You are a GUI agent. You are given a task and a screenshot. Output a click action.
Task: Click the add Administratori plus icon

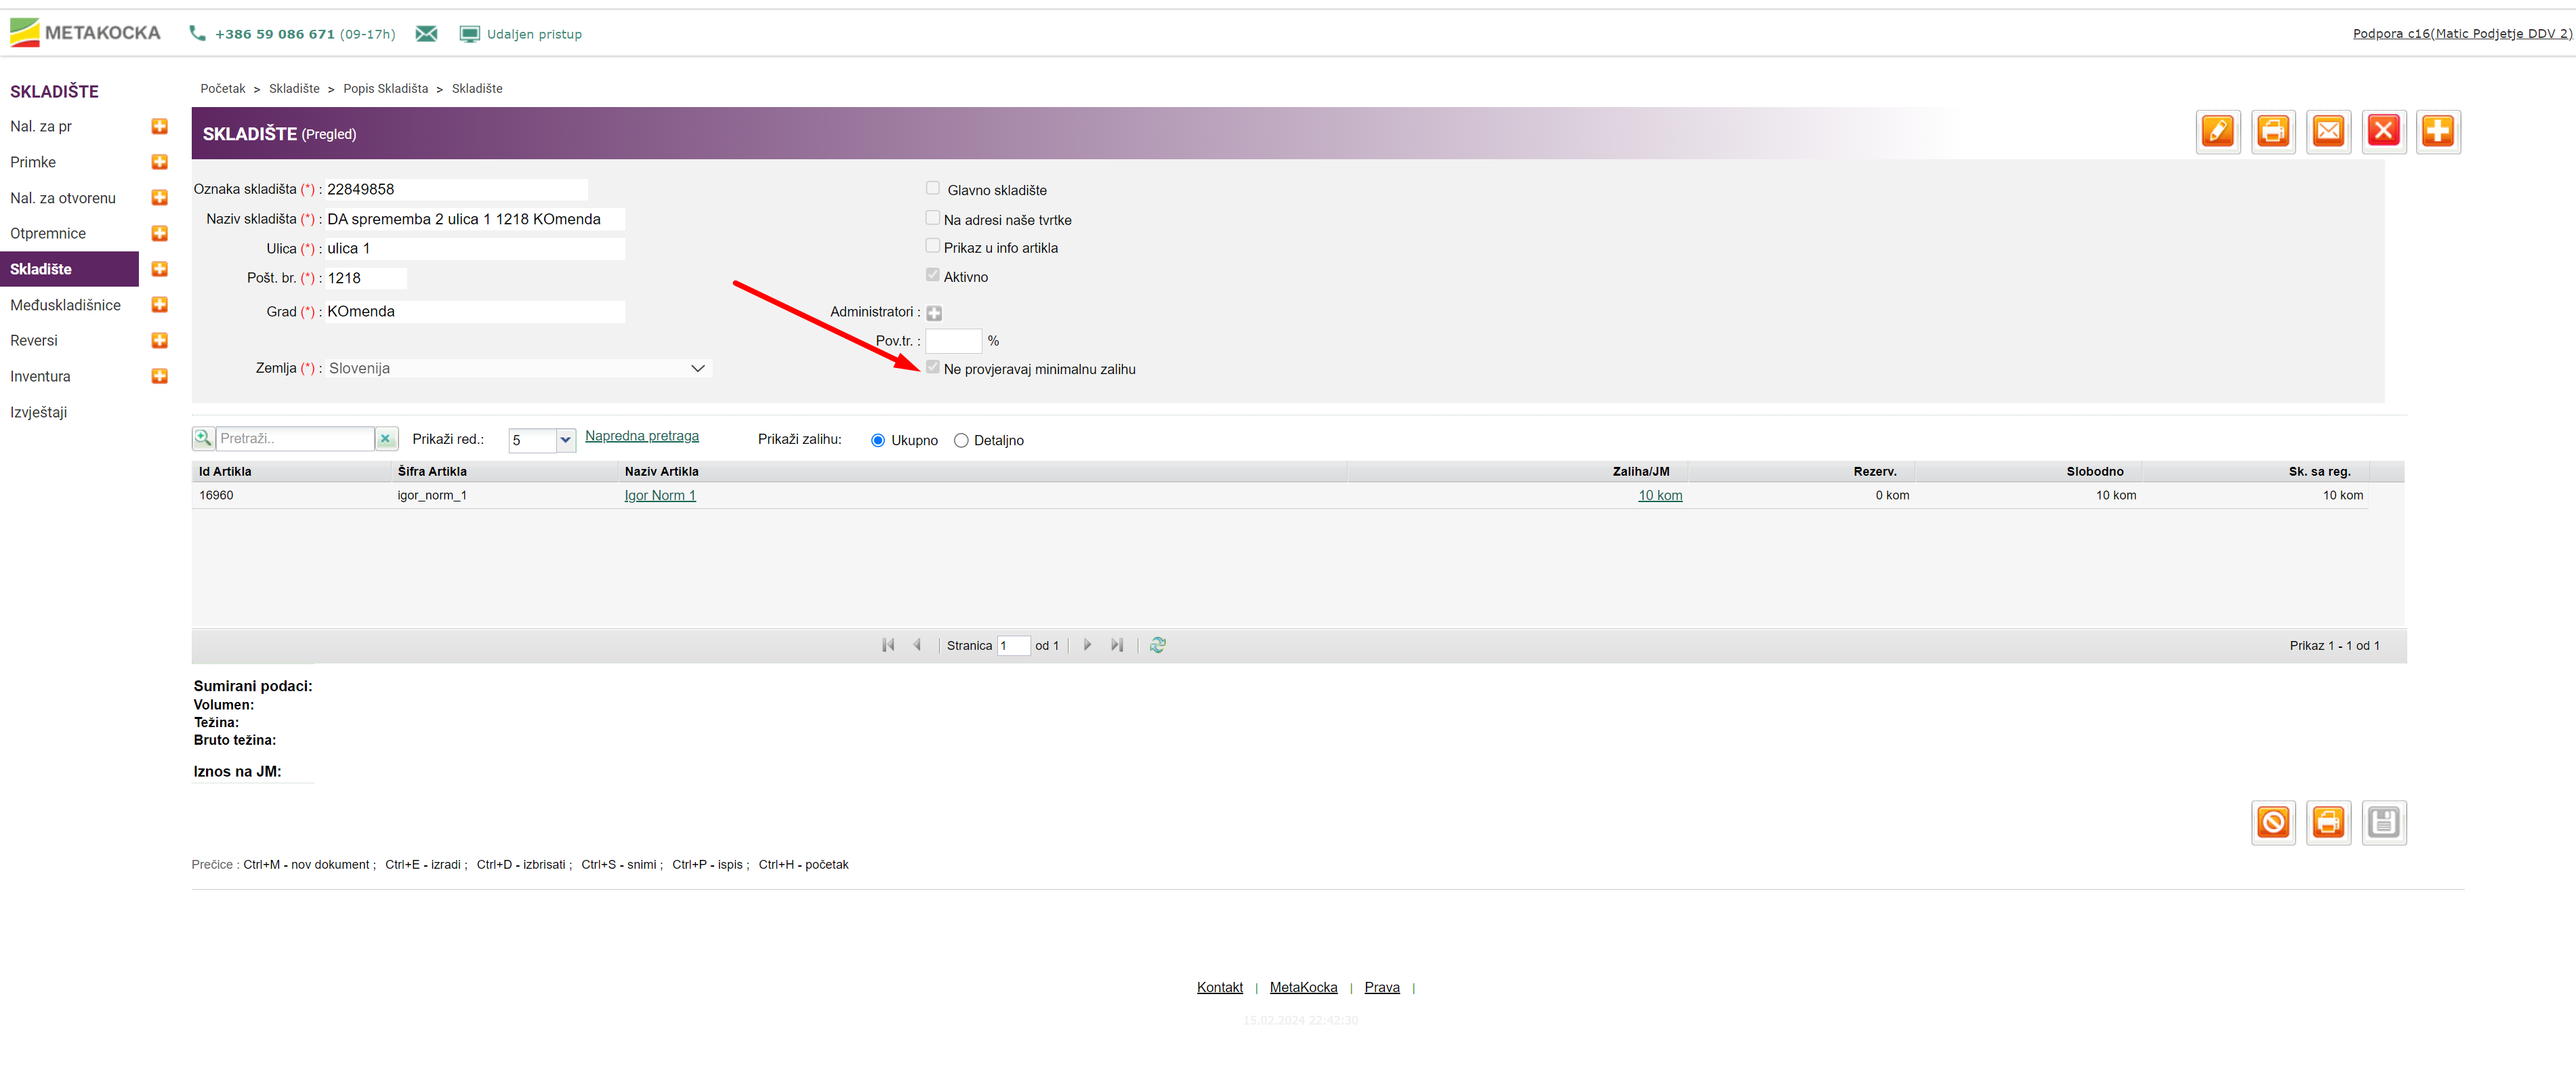[x=934, y=313]
